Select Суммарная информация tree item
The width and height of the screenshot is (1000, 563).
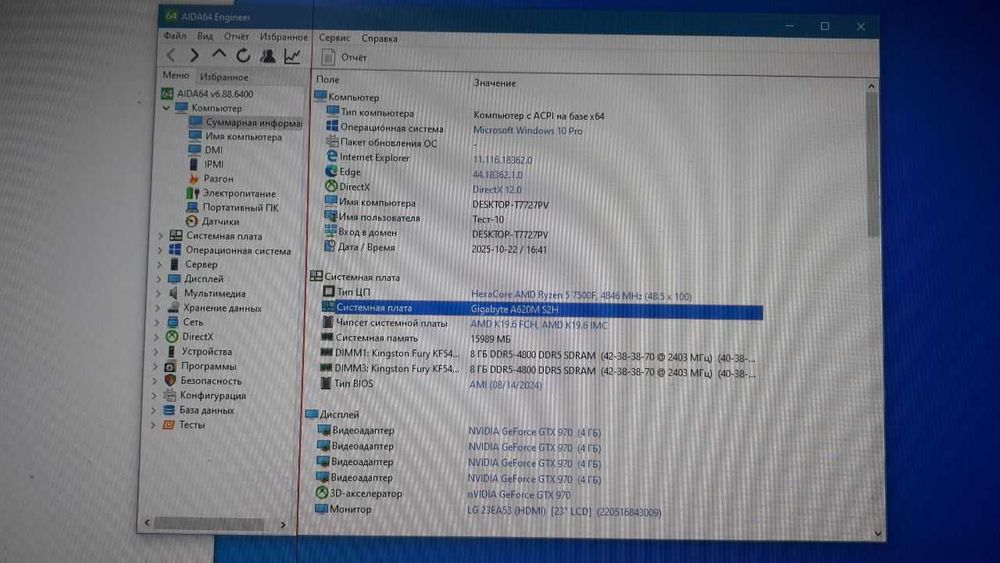coord(253,122)
